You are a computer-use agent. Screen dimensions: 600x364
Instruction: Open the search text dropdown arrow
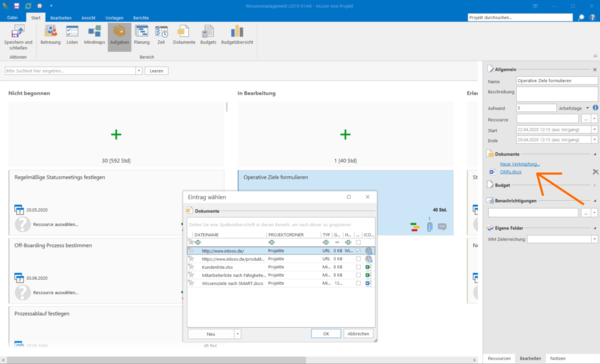pyautogui.click(x=139, y=71)
